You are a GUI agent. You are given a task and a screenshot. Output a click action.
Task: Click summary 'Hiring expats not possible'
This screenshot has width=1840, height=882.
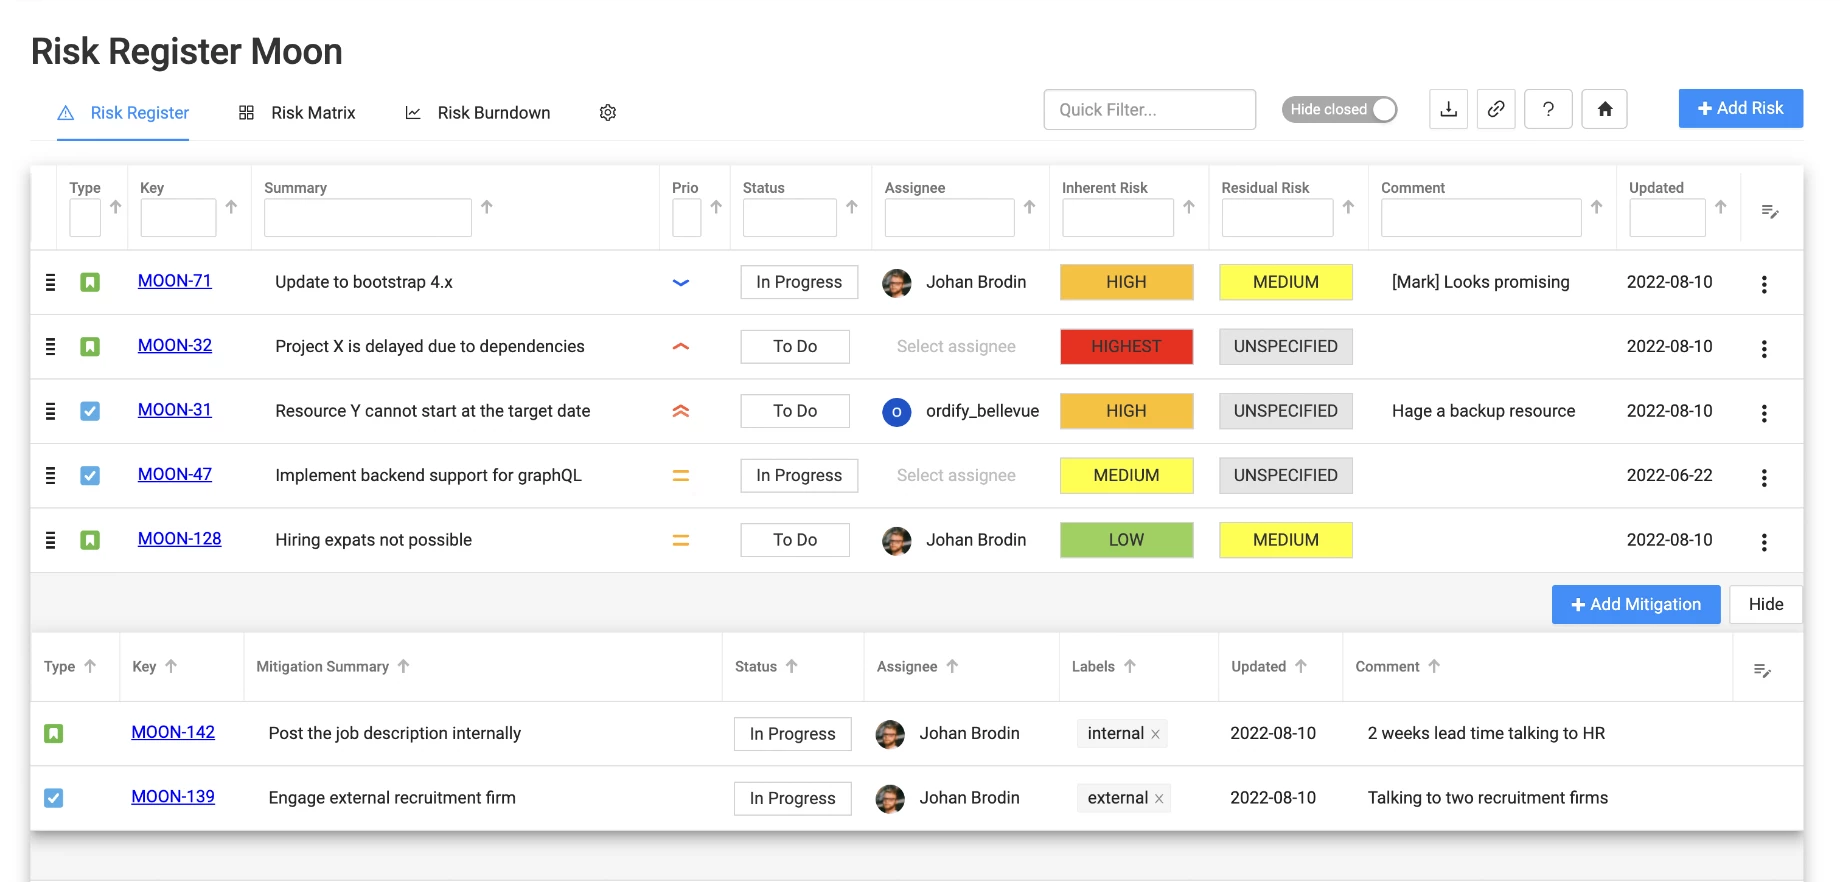pyautogui.click(x=374, y=540)
